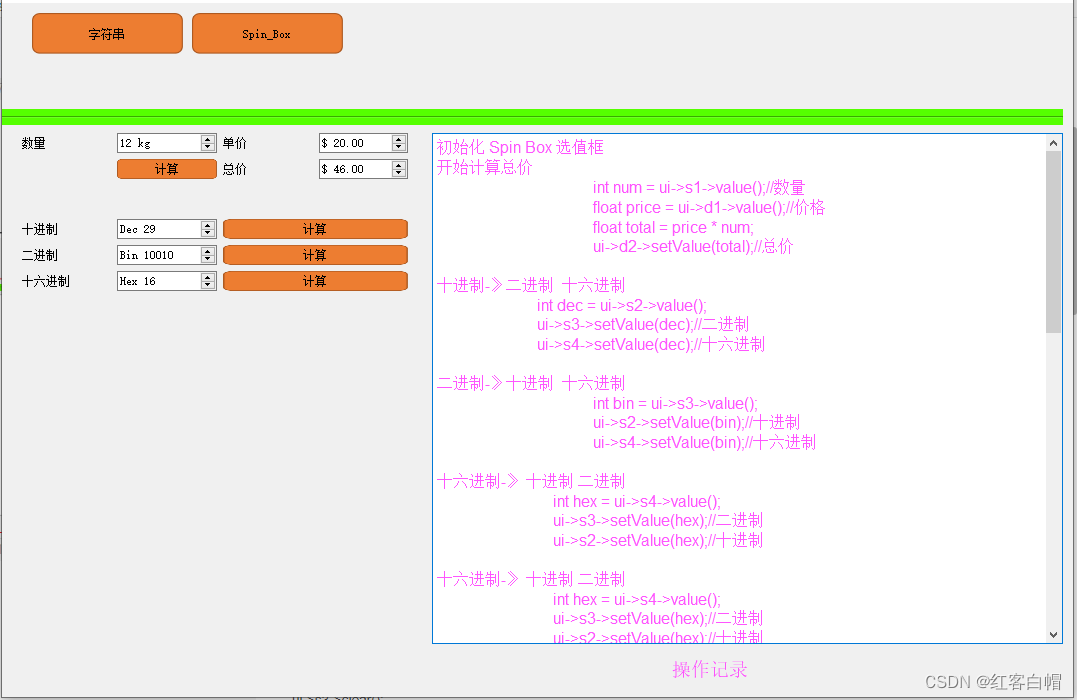Screen dimensions: 1077x700
Task: Click the 总价 label
Action: (235, 169)
